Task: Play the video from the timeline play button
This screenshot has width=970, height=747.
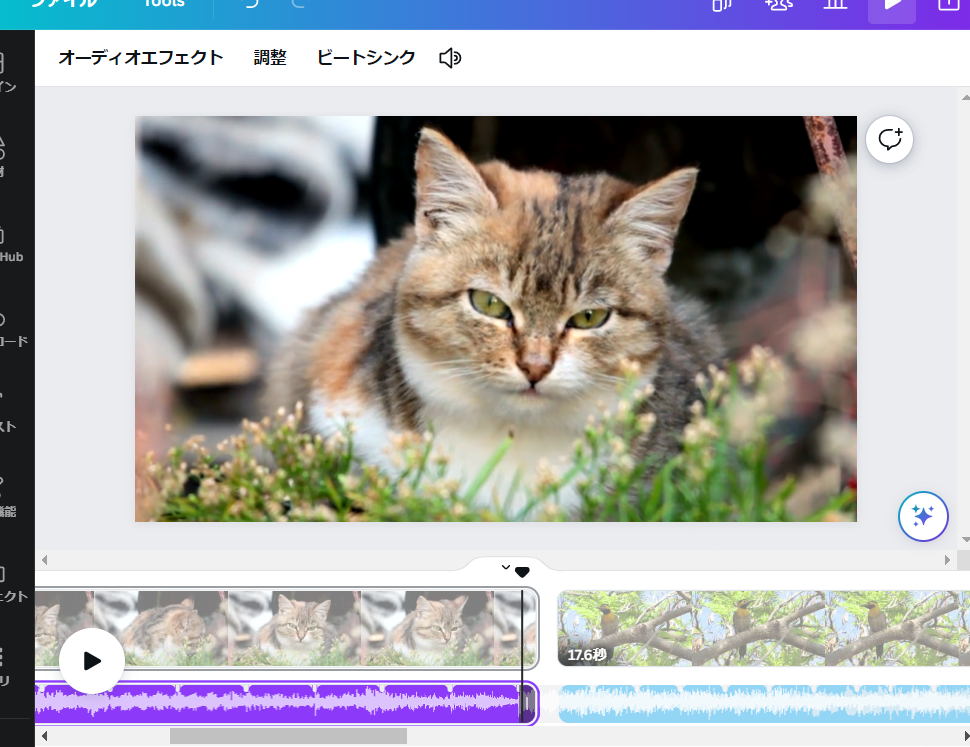Action: (92, 661)
